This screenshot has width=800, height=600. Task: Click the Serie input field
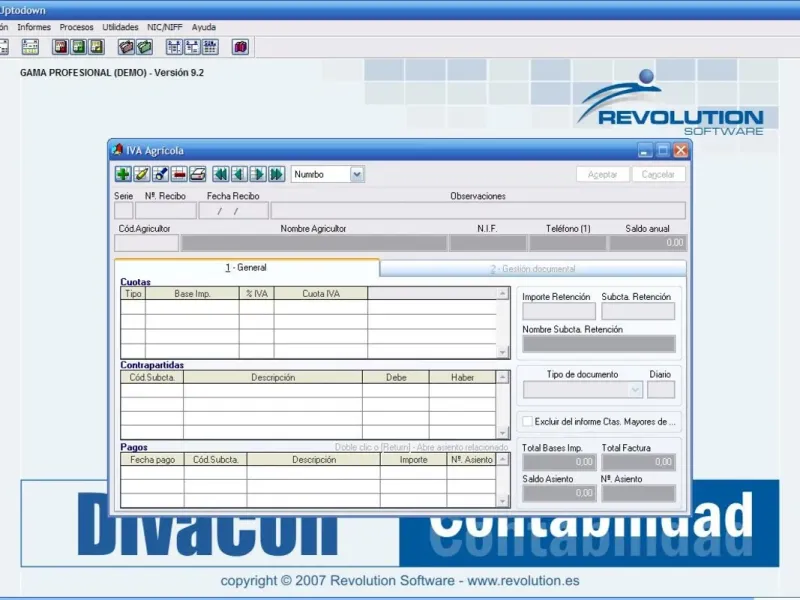point(123,211)
